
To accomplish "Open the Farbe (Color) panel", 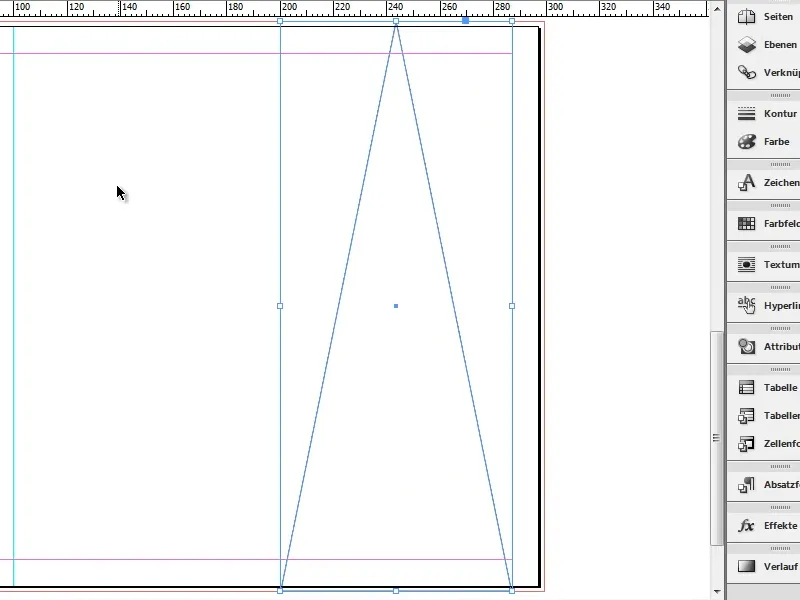I will (x=764, y=142).
